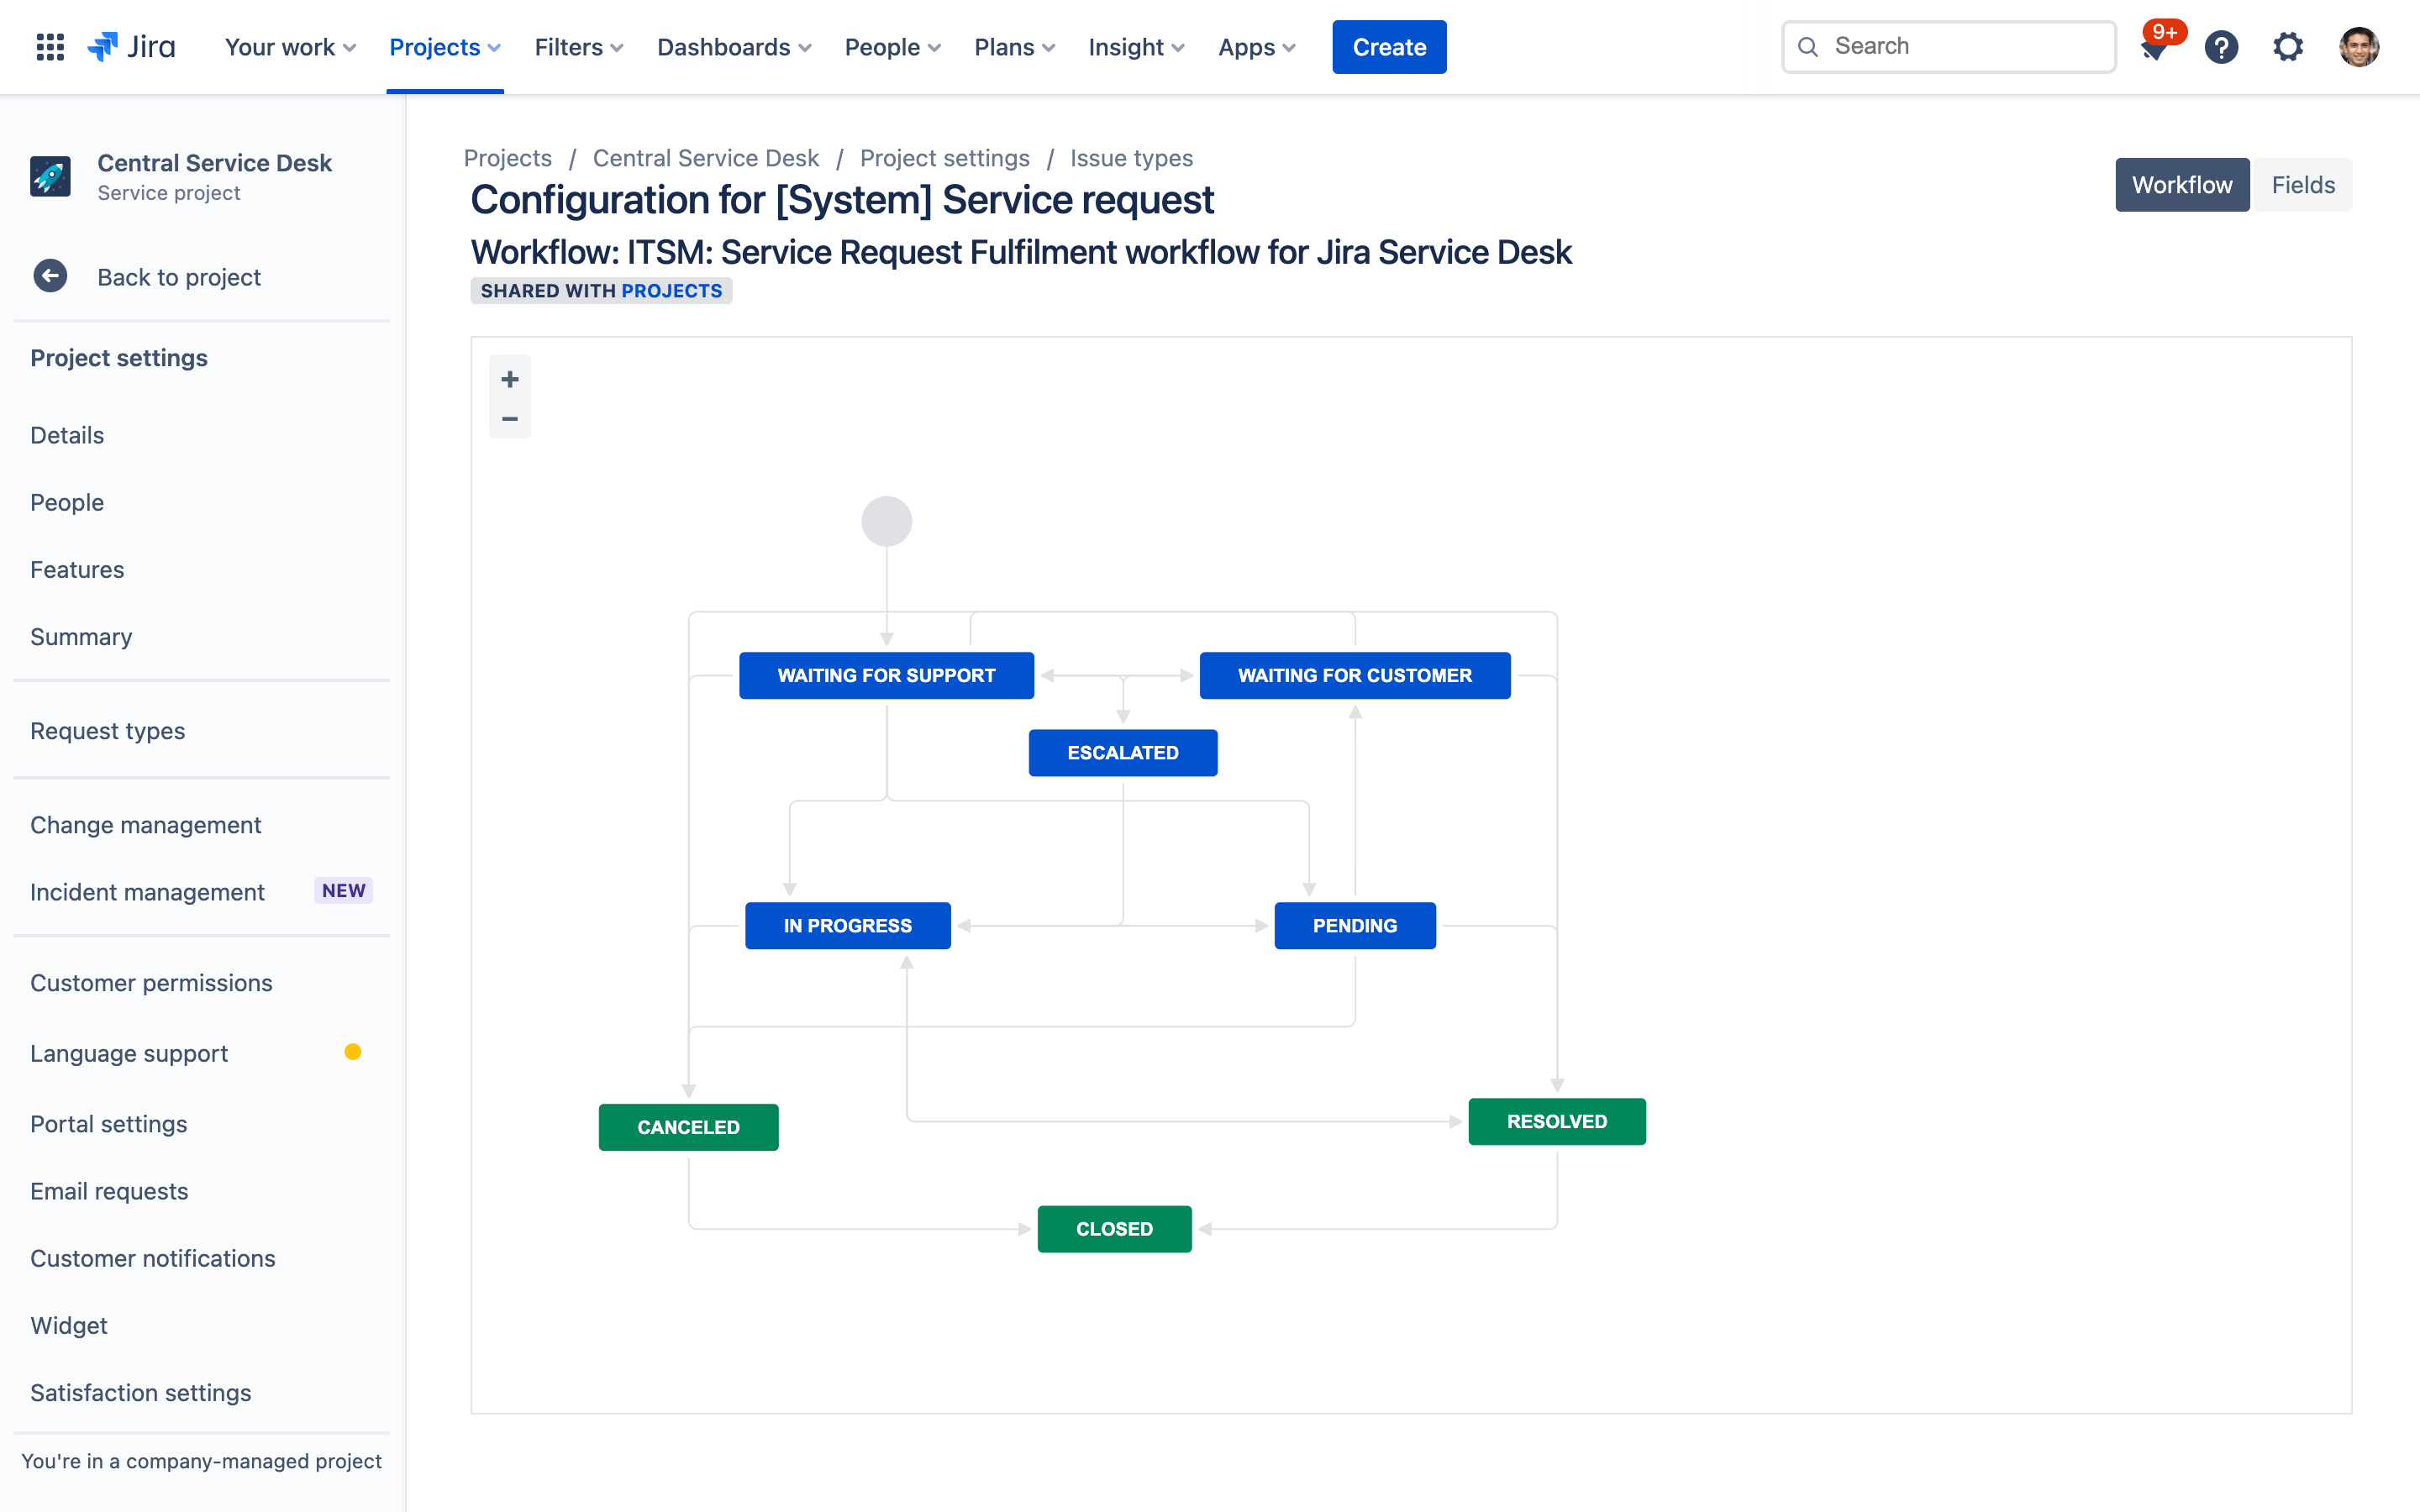Click the ESCALATED workflow status node
Screen dimensions: 2420x1512
pyautogui.click(x=1122, y=751)
